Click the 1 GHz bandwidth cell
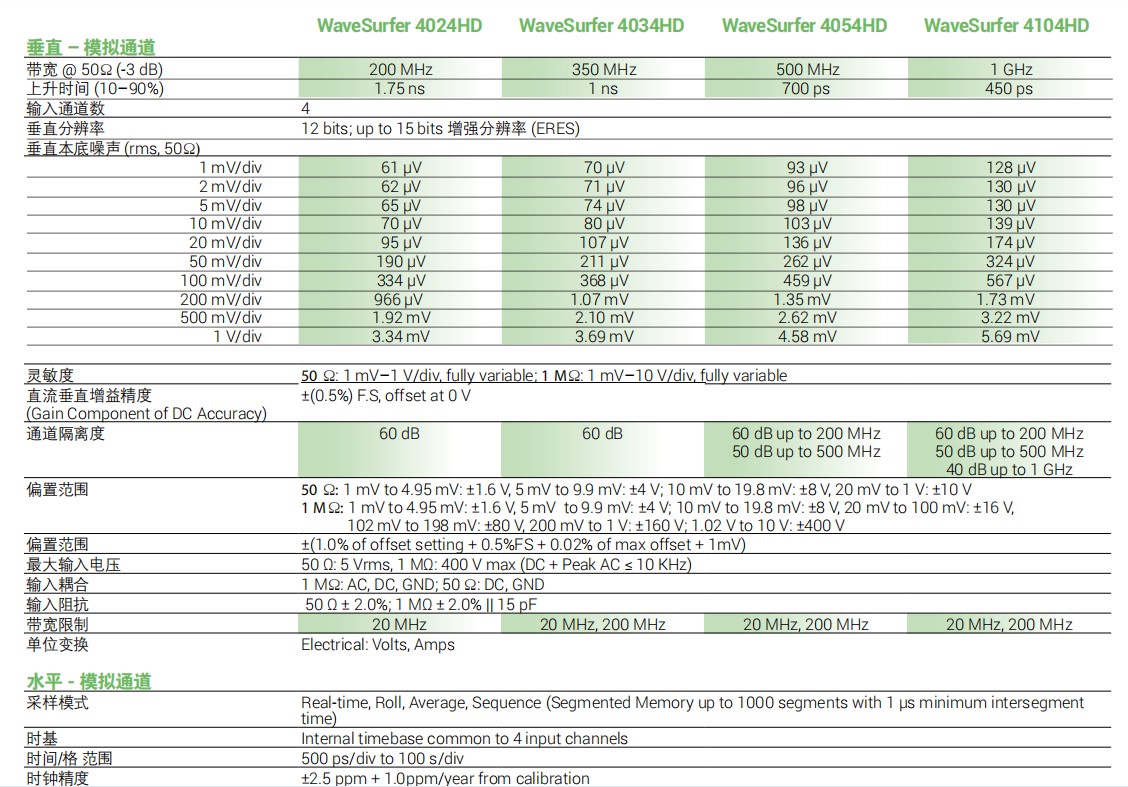 pos(1011,70)
